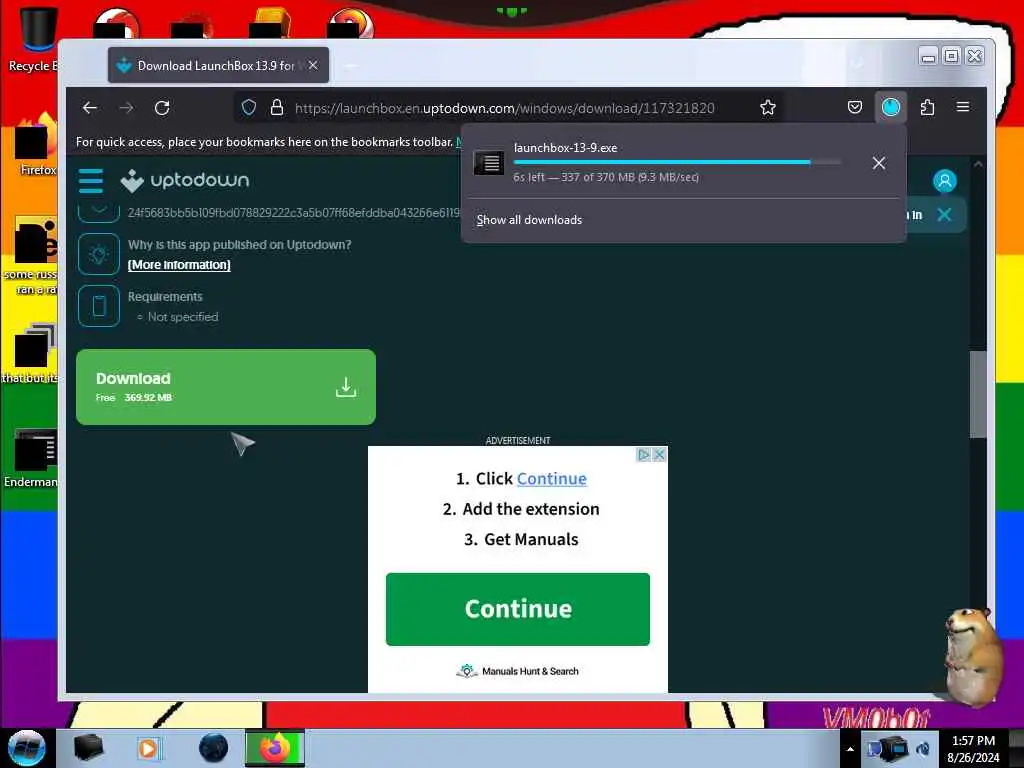This screenshot has height=768, width=1024.
Task: Select the Enderman desktop icon
Action: point(31,459)
